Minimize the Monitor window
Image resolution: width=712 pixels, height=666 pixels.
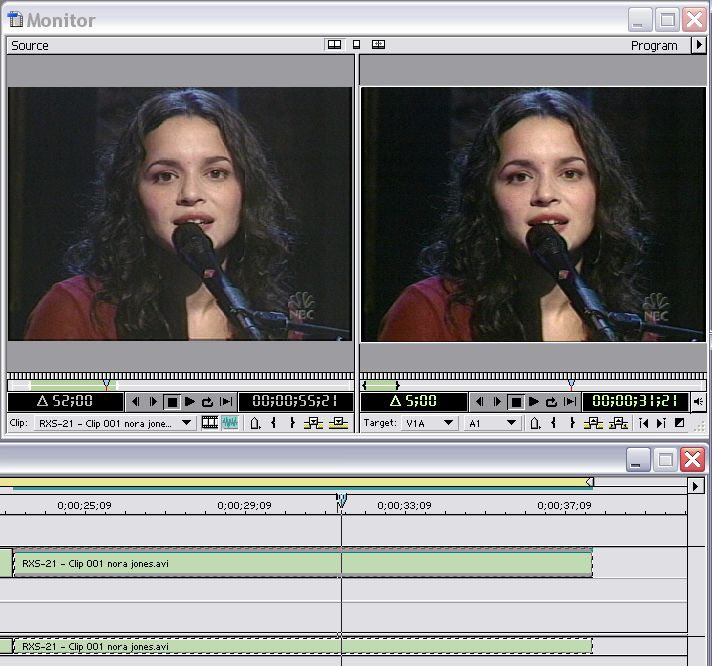coord(640,20)
